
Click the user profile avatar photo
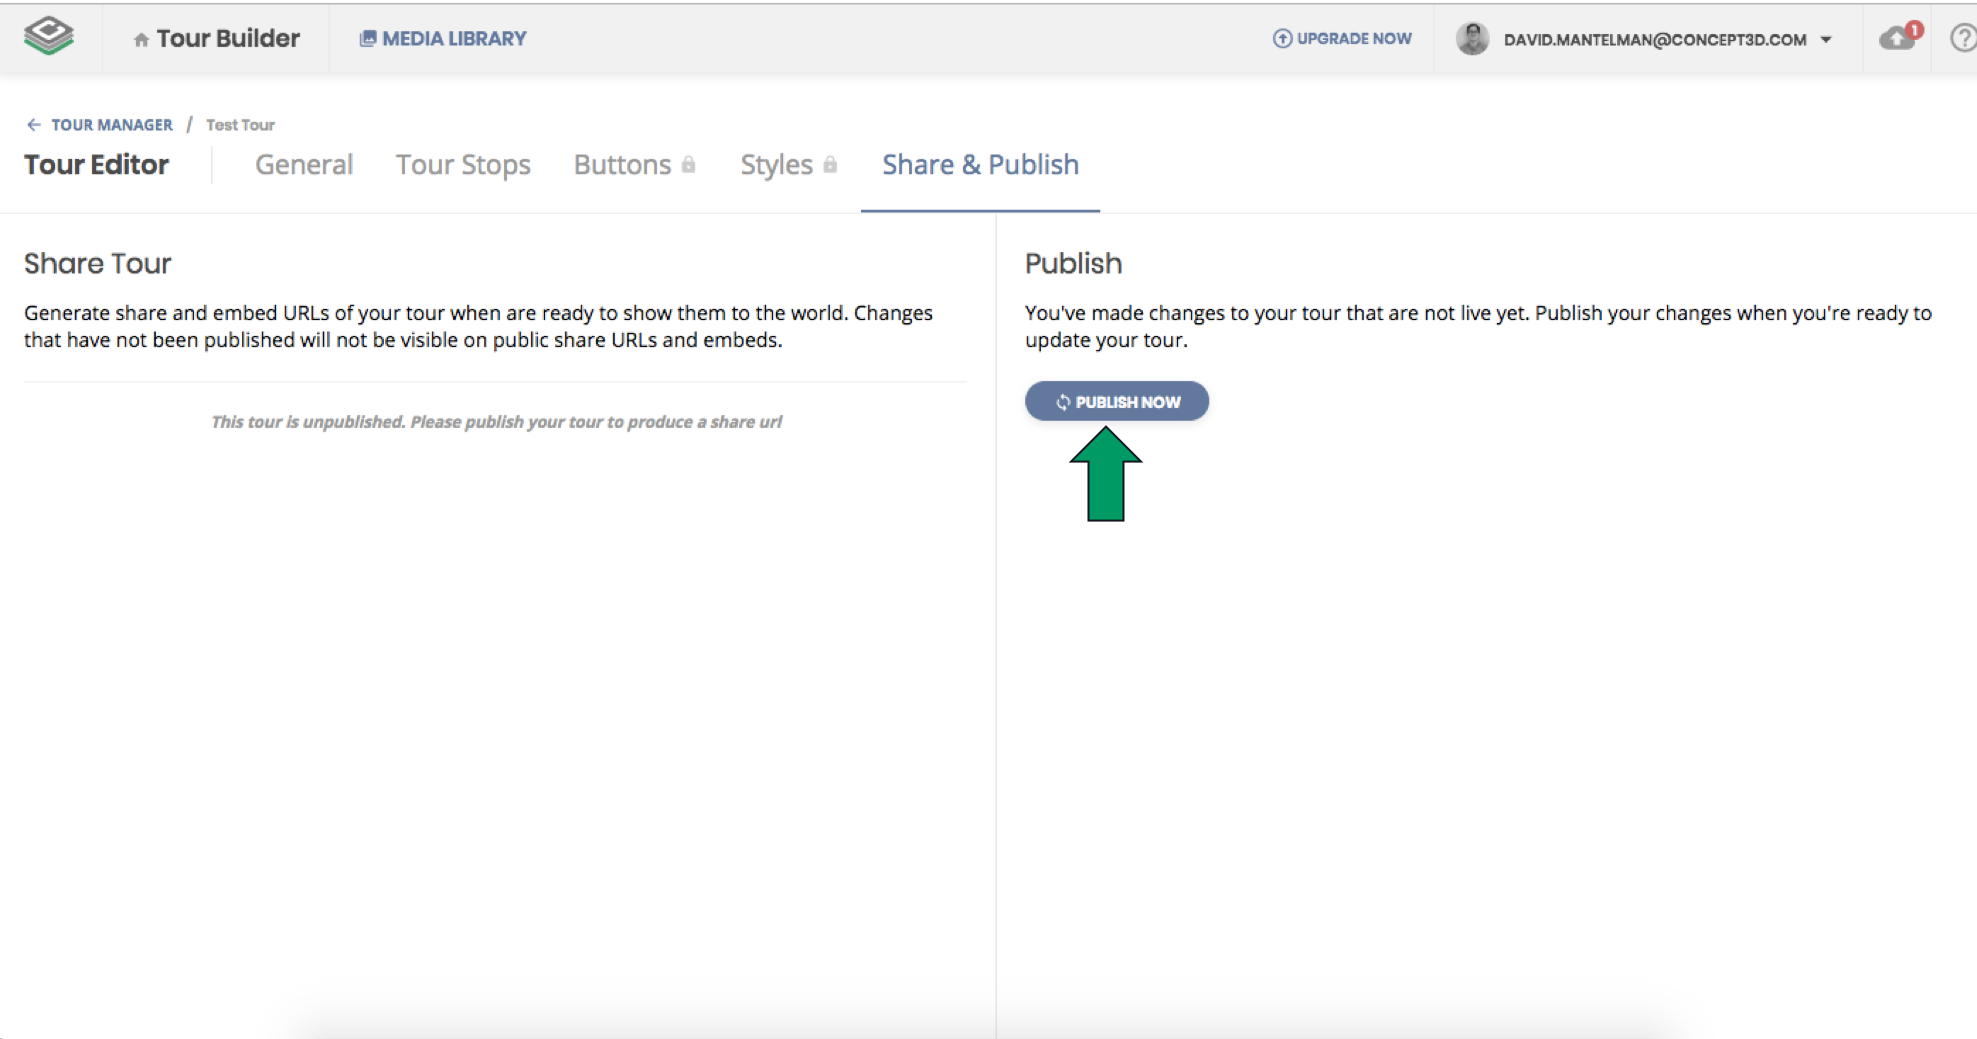(1472, 39)
